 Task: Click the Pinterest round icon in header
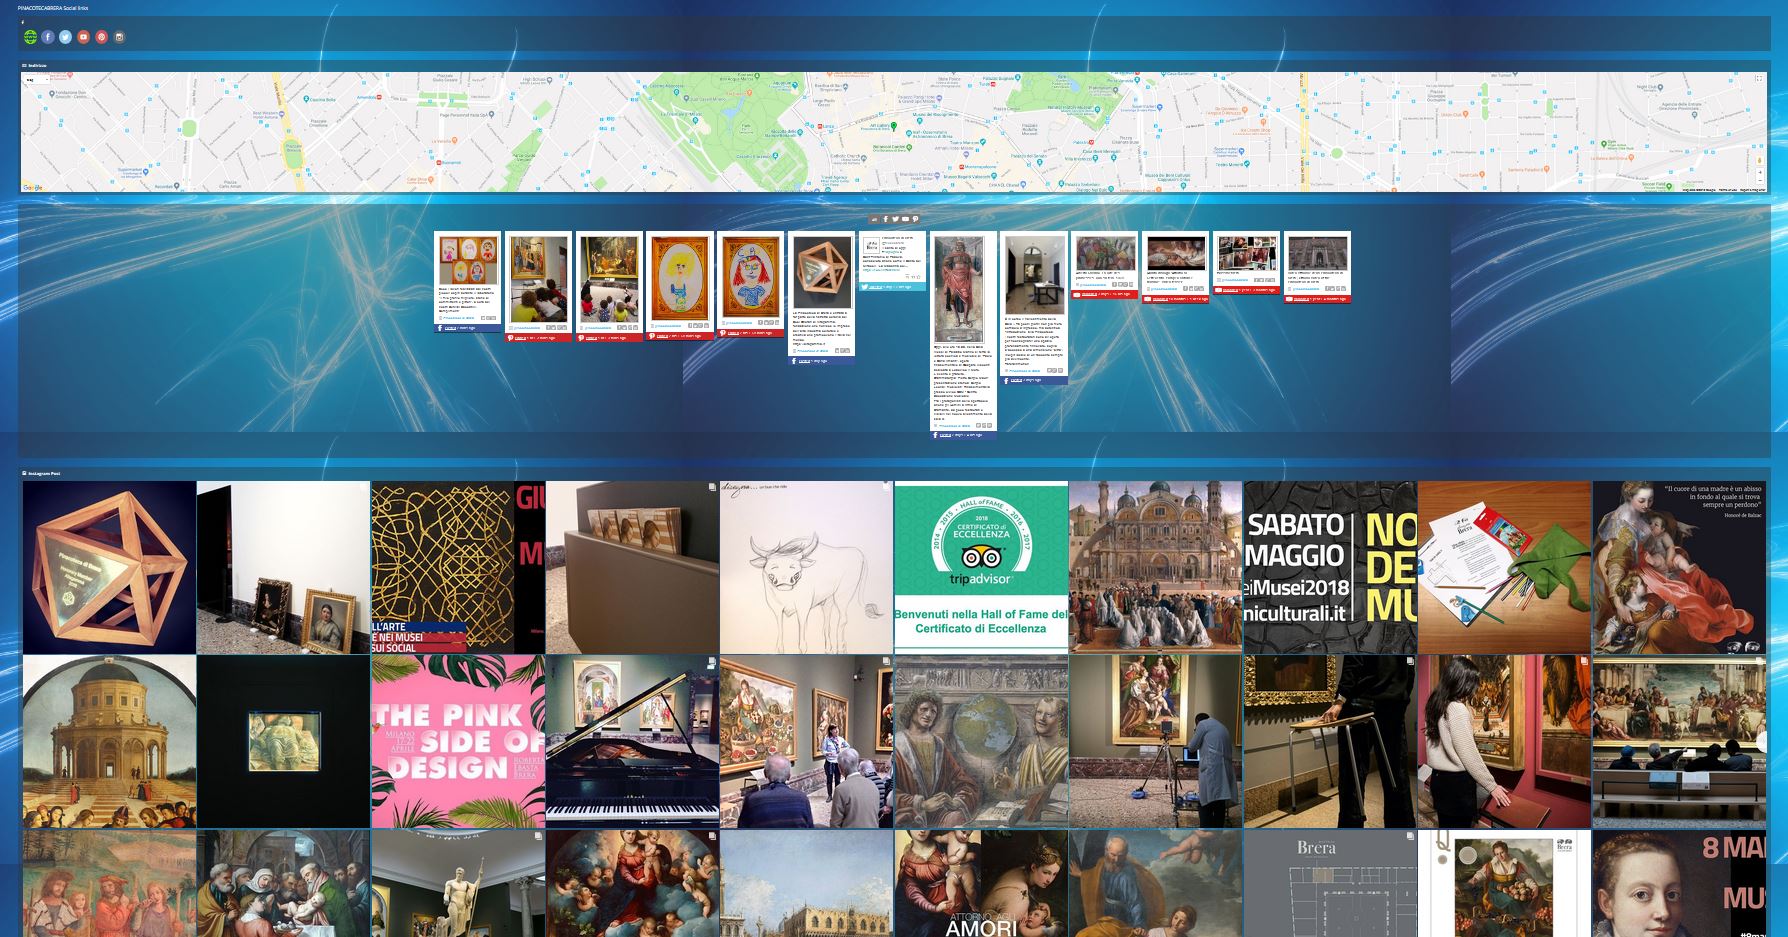pos(102,37)
